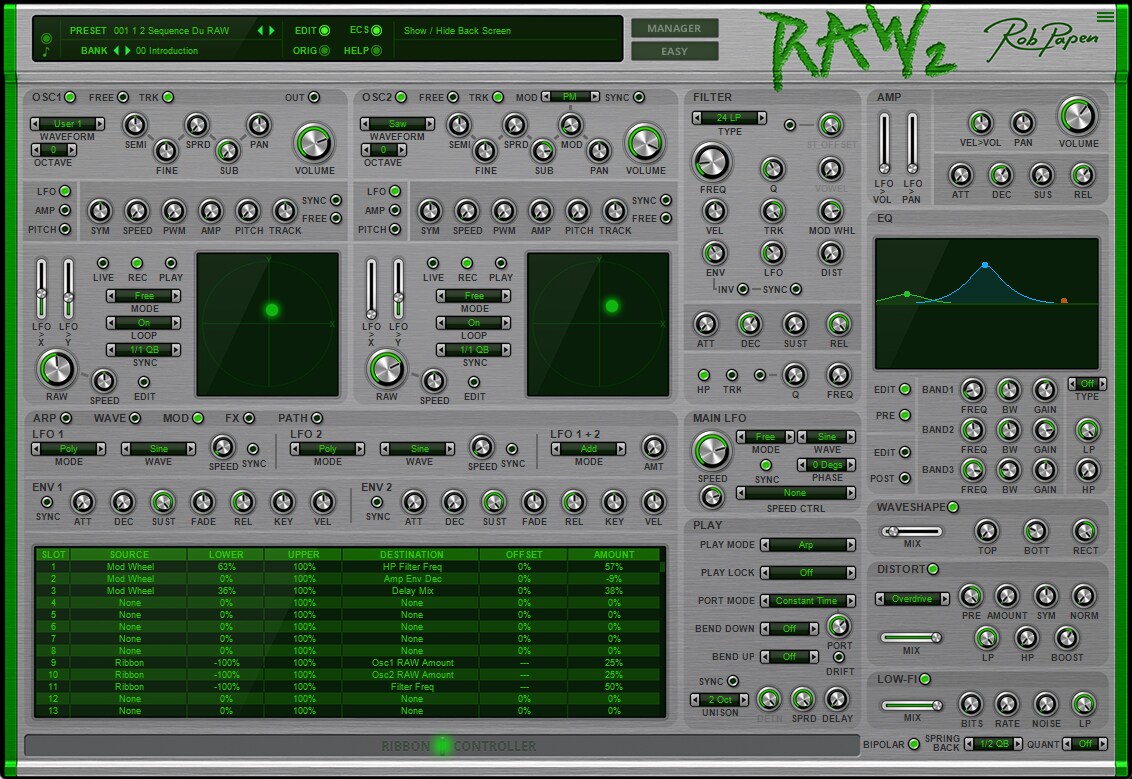Select the Bend Up range selector
The height and width of the screenshot is (779, 1132).
point(790,656)
